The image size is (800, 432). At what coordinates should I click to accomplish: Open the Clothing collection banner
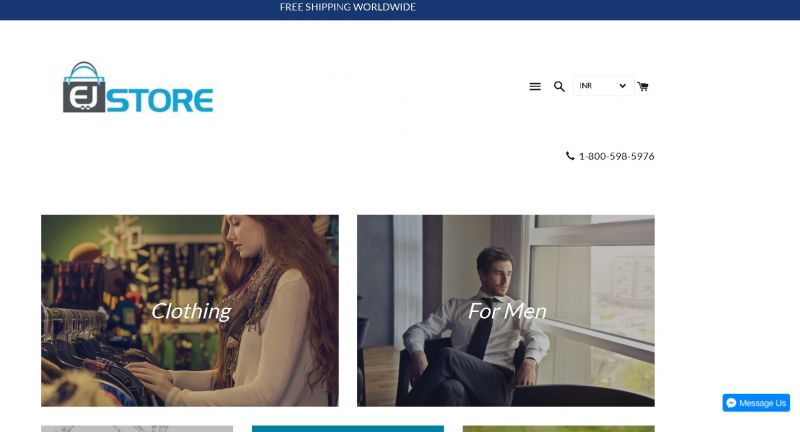click(x=190, y=311)
